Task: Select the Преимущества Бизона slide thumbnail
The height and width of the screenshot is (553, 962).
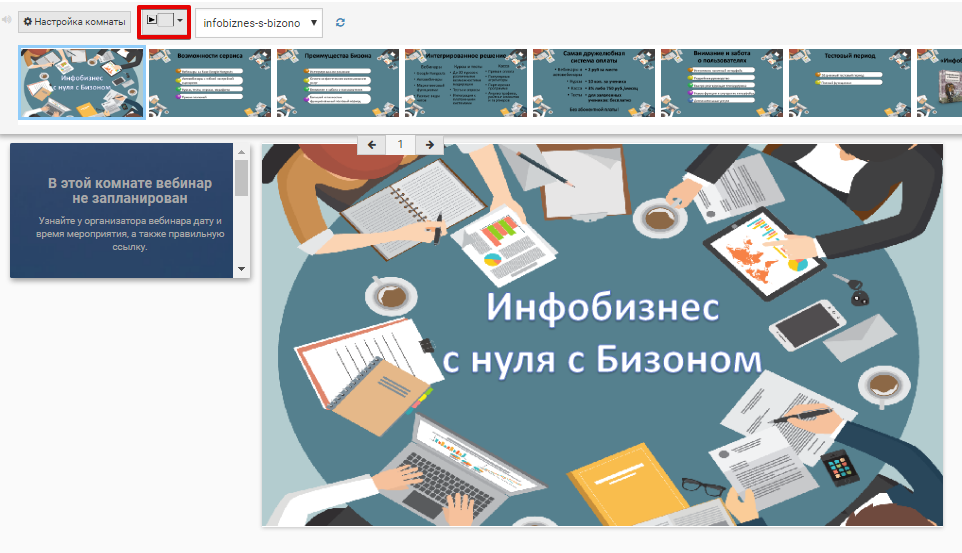Action: point(338,82)
